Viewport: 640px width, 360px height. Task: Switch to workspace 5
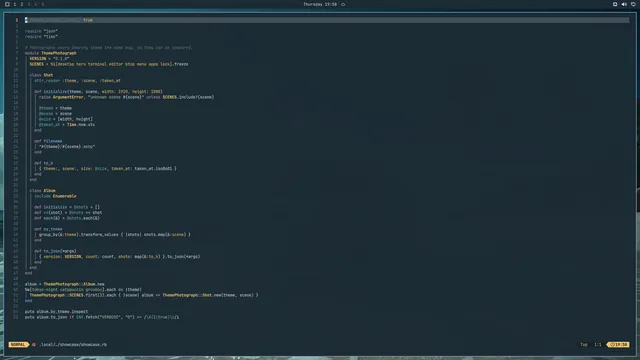(x=42, y=4)
